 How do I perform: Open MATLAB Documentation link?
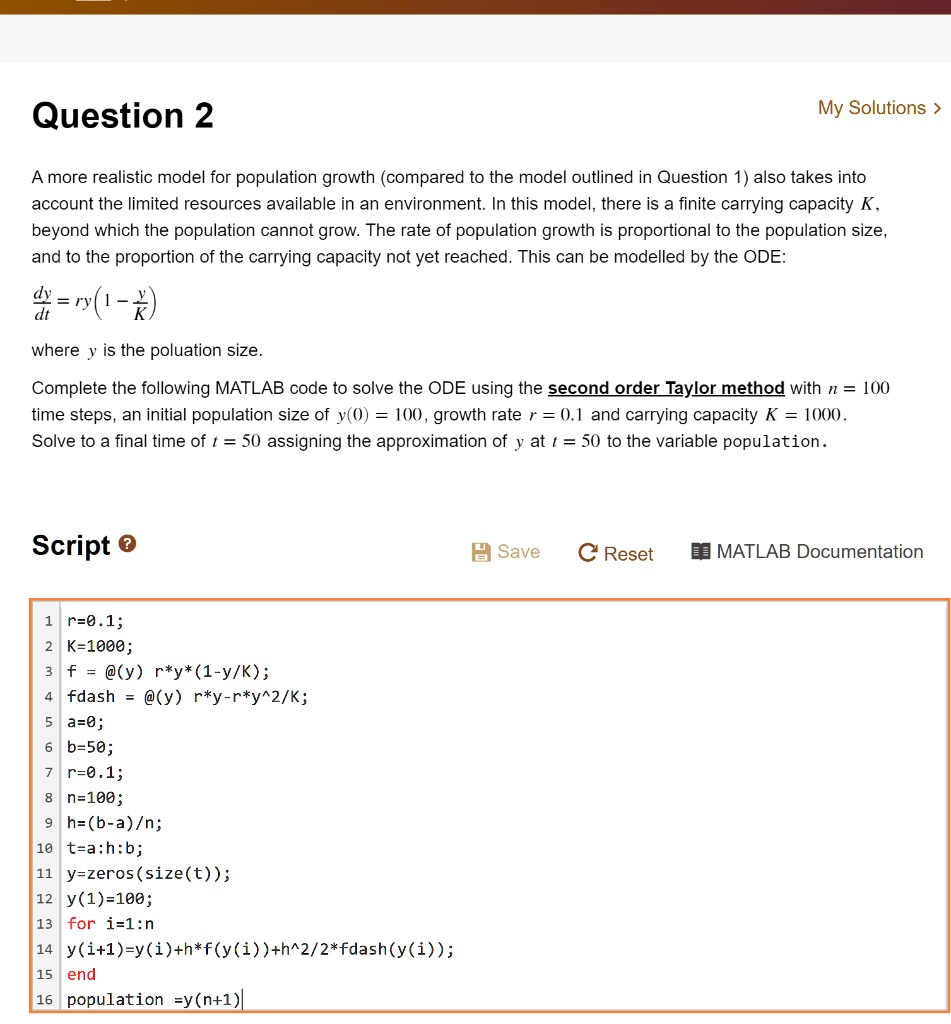point(820,551)
